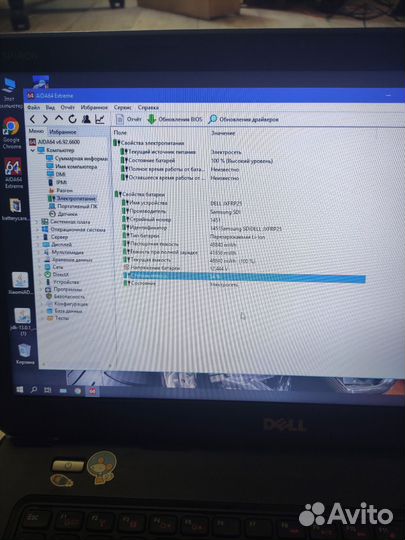
Task: Create a report with the Отчёт toolbar button
Action: point(128,119)
